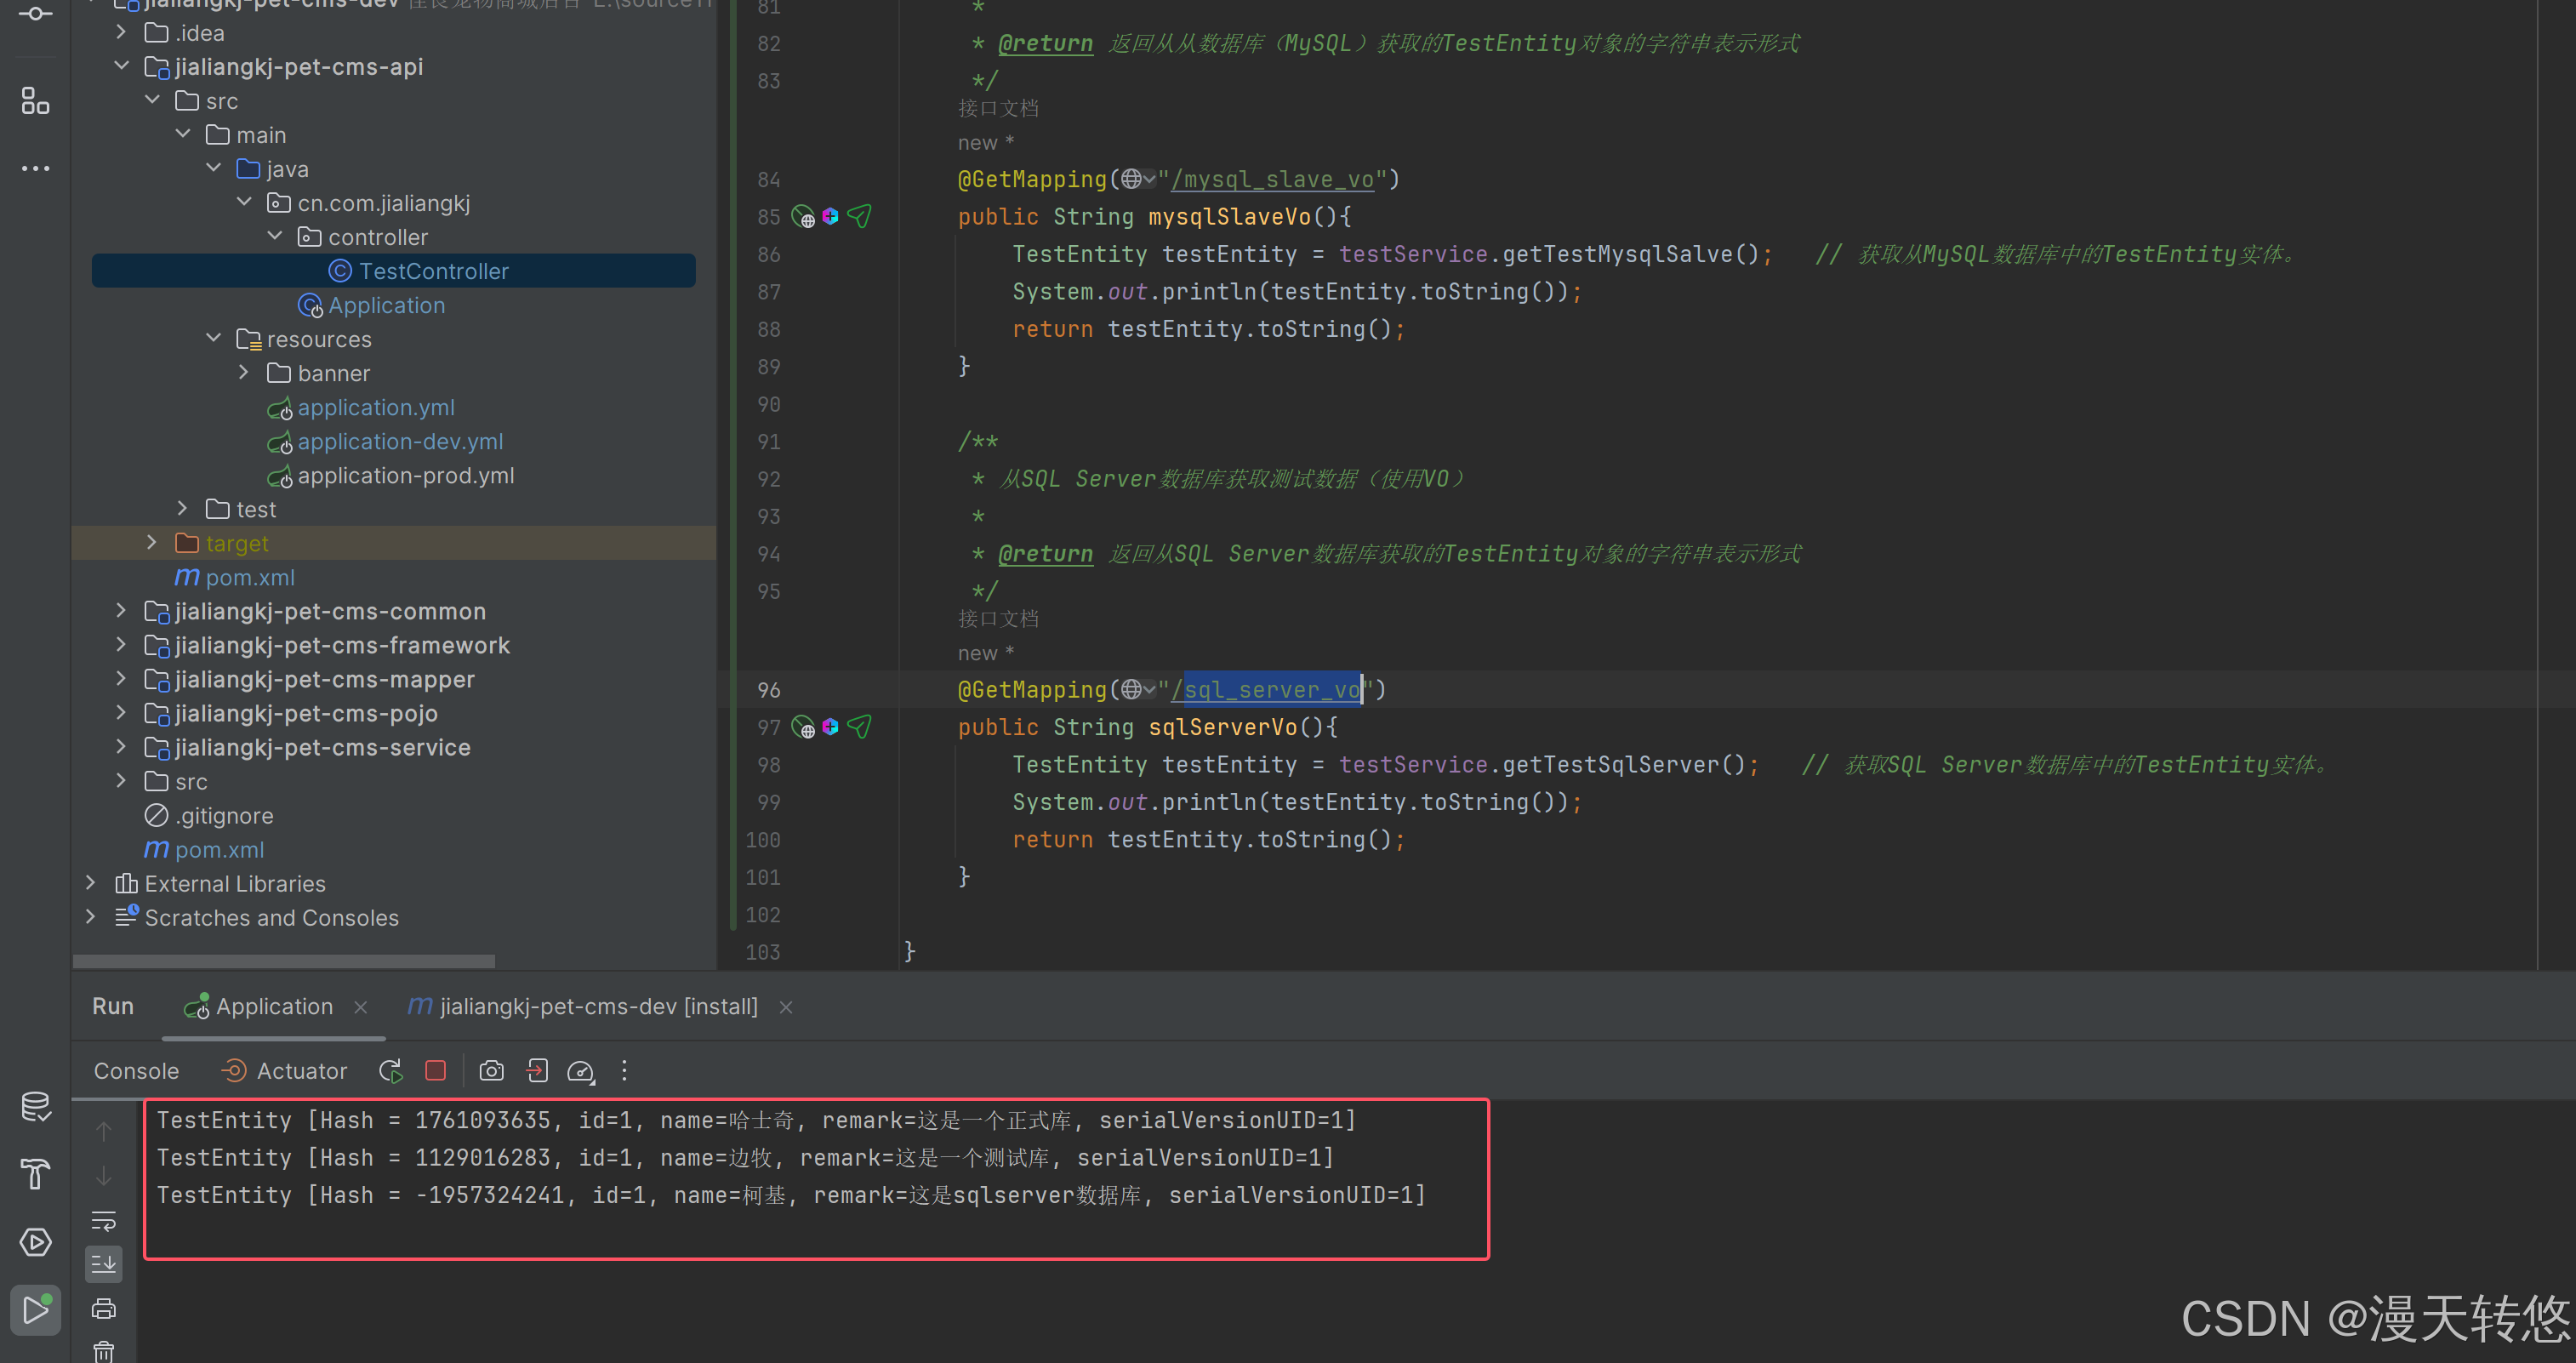Click the Rerun Application icon
2576x1363 pixels.
[391, 1071]
